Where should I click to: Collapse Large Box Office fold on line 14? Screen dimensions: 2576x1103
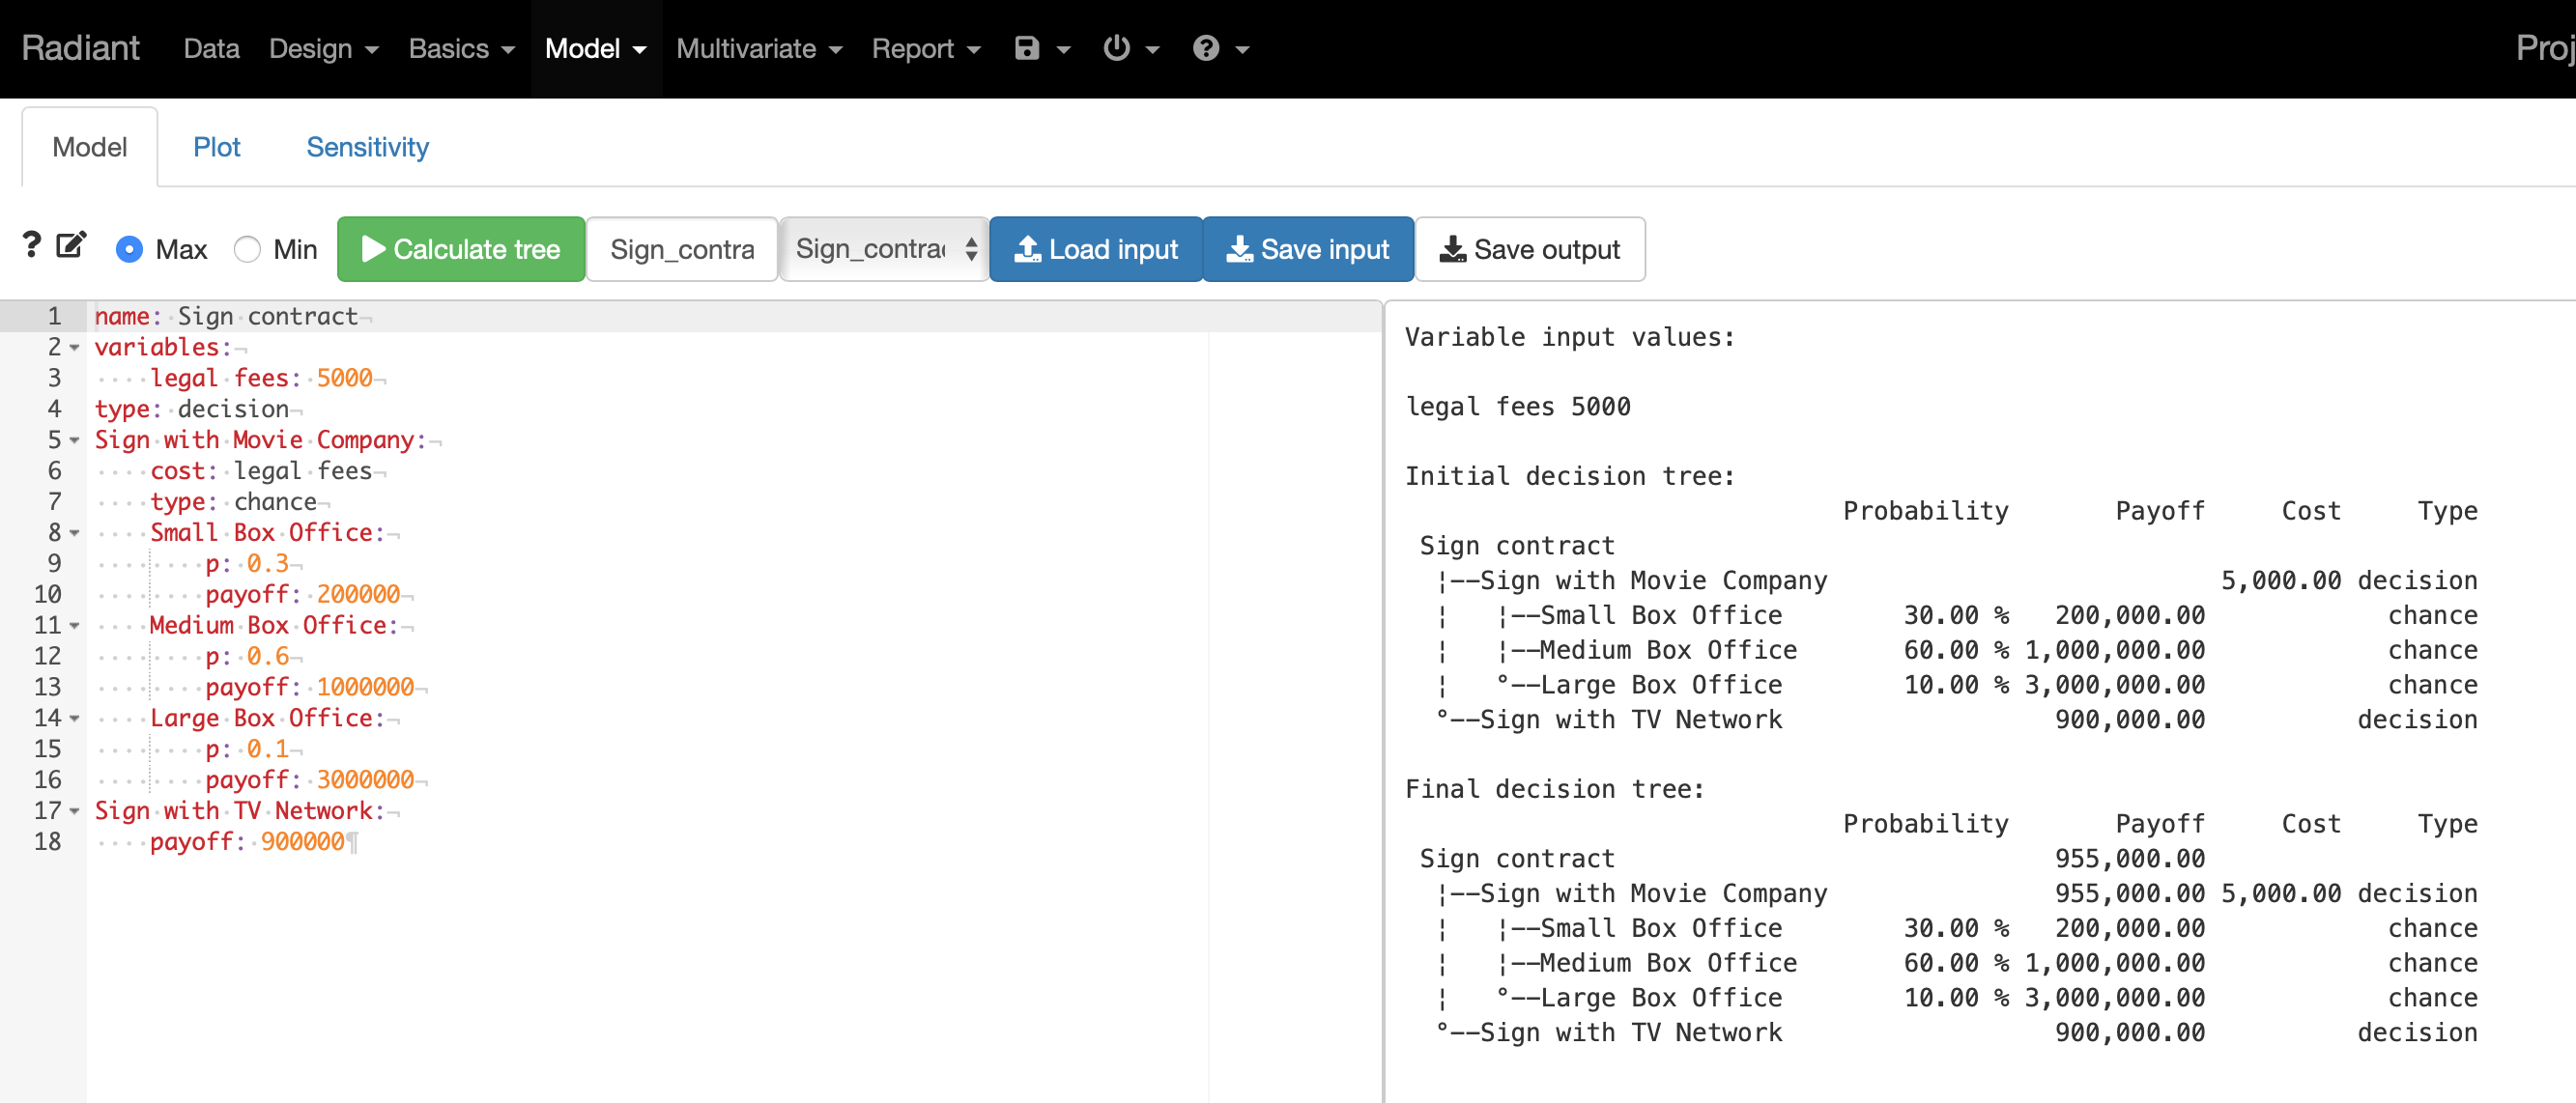75,718
